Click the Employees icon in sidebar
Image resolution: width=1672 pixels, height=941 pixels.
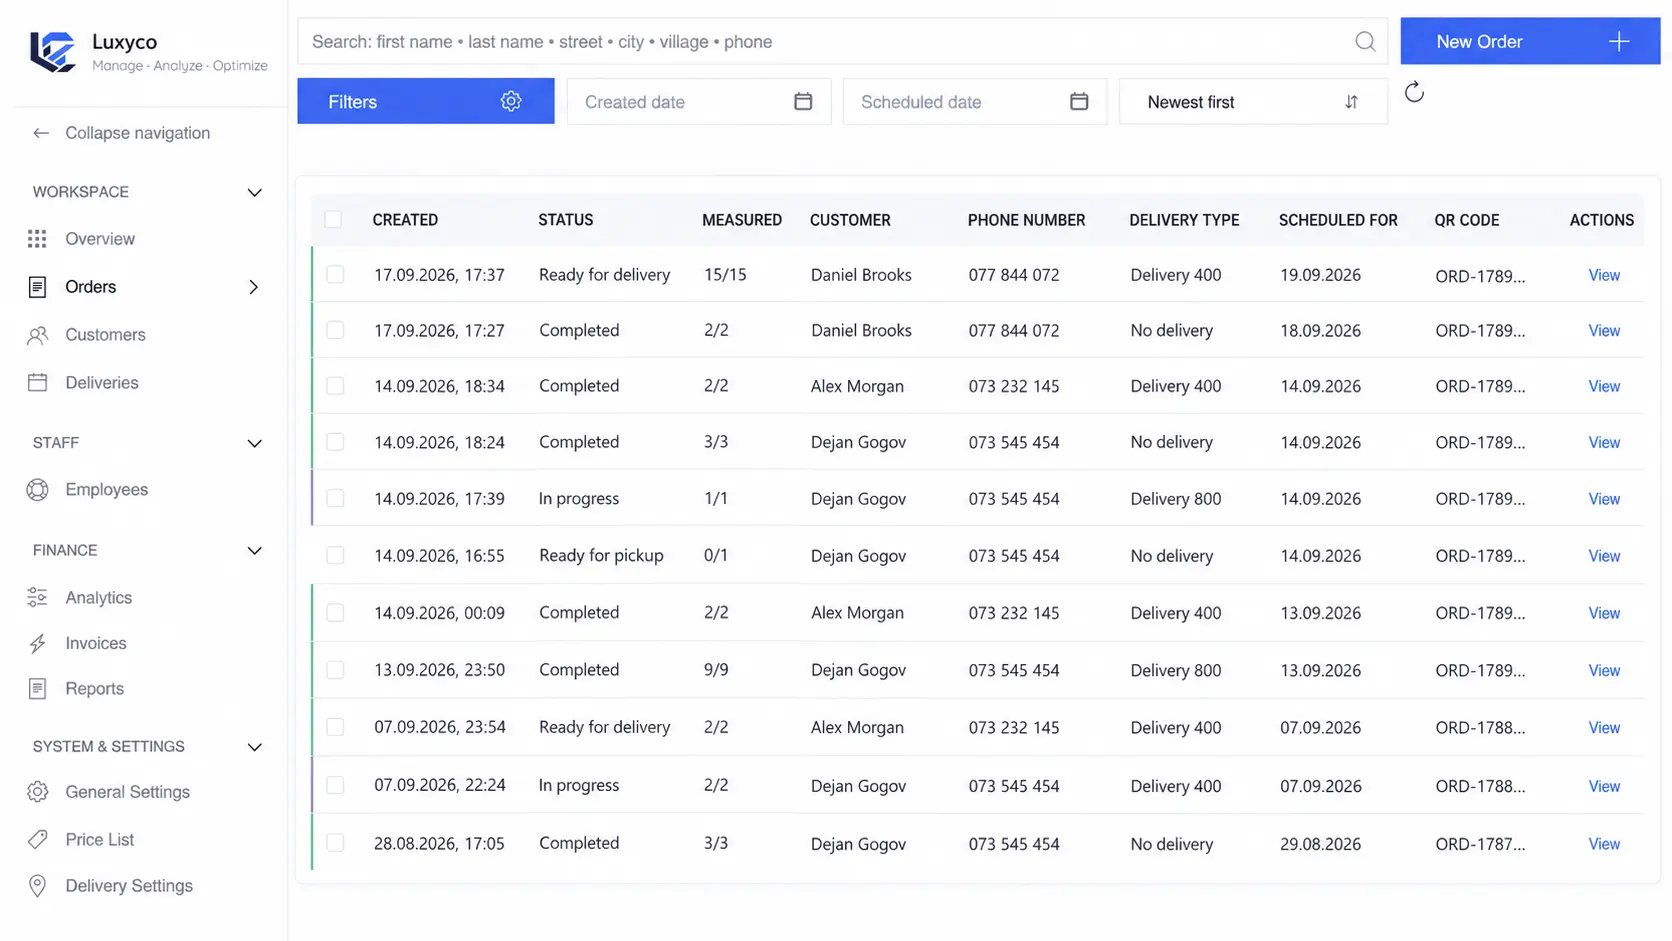(37, 489)
